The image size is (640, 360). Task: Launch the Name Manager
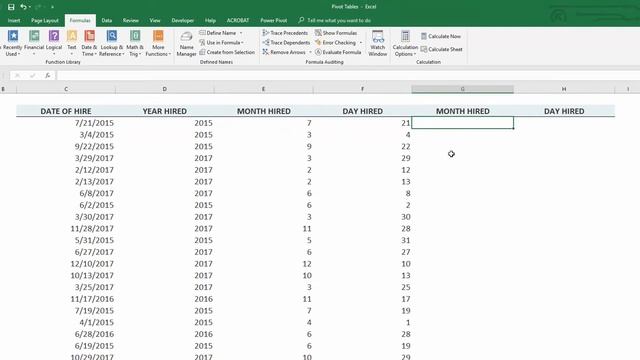(x=186, y=44)
